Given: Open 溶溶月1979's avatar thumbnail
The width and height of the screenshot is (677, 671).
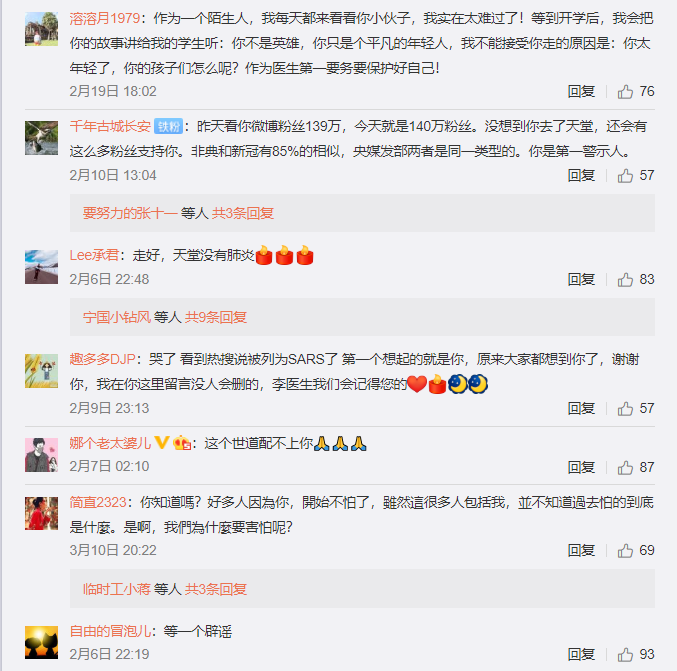Looking at the screenshot, I should point(41,29).
